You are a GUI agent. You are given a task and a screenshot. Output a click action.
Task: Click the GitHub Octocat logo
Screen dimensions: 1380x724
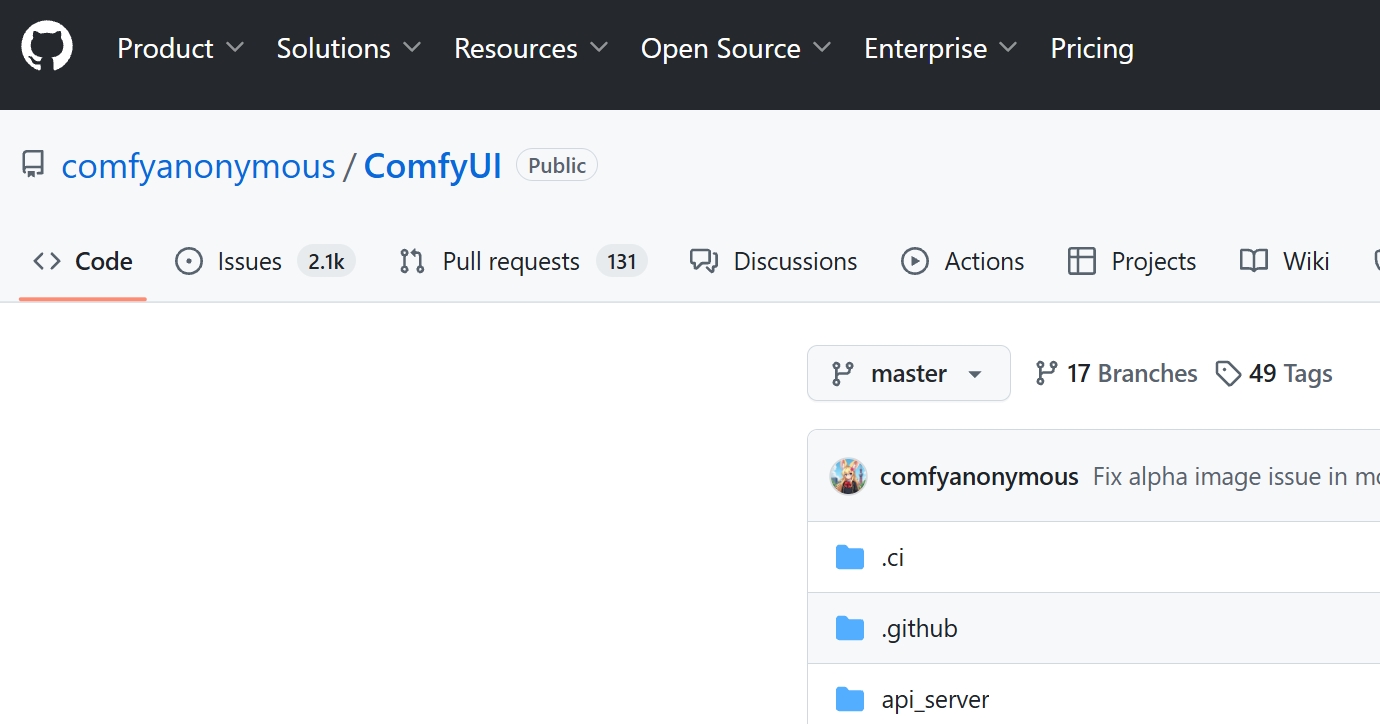coord(47,48)
